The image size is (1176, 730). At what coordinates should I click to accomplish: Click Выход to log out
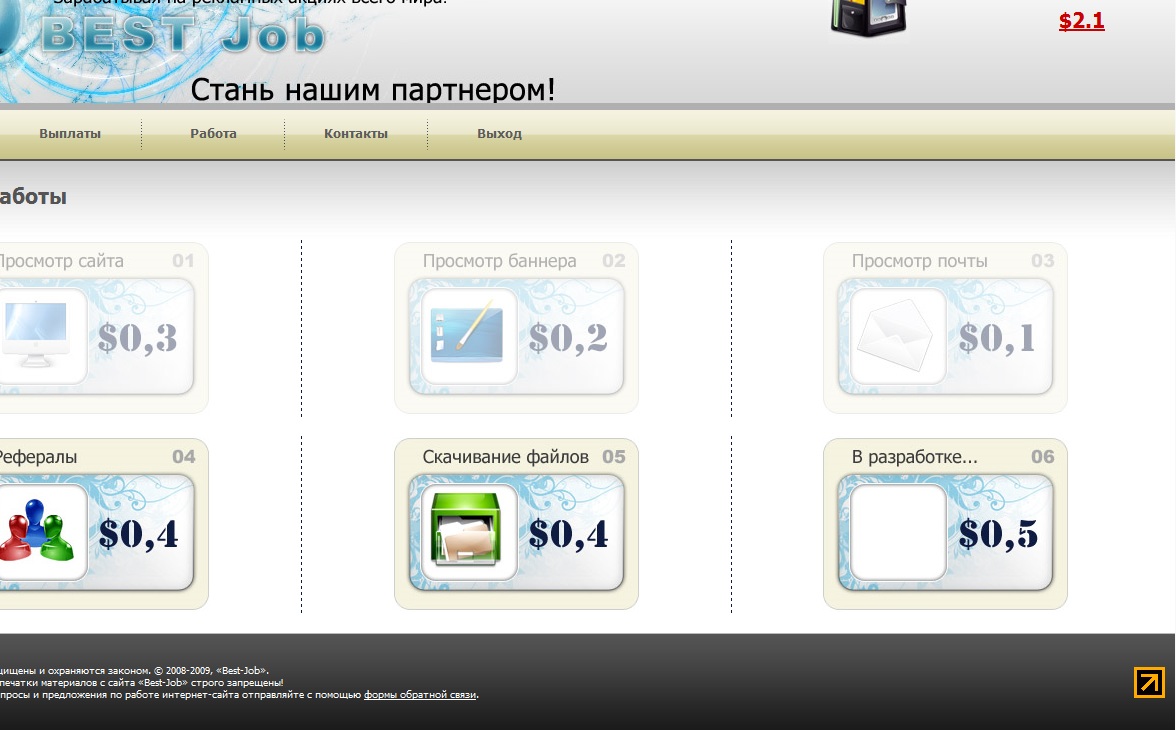coord(500,134)
